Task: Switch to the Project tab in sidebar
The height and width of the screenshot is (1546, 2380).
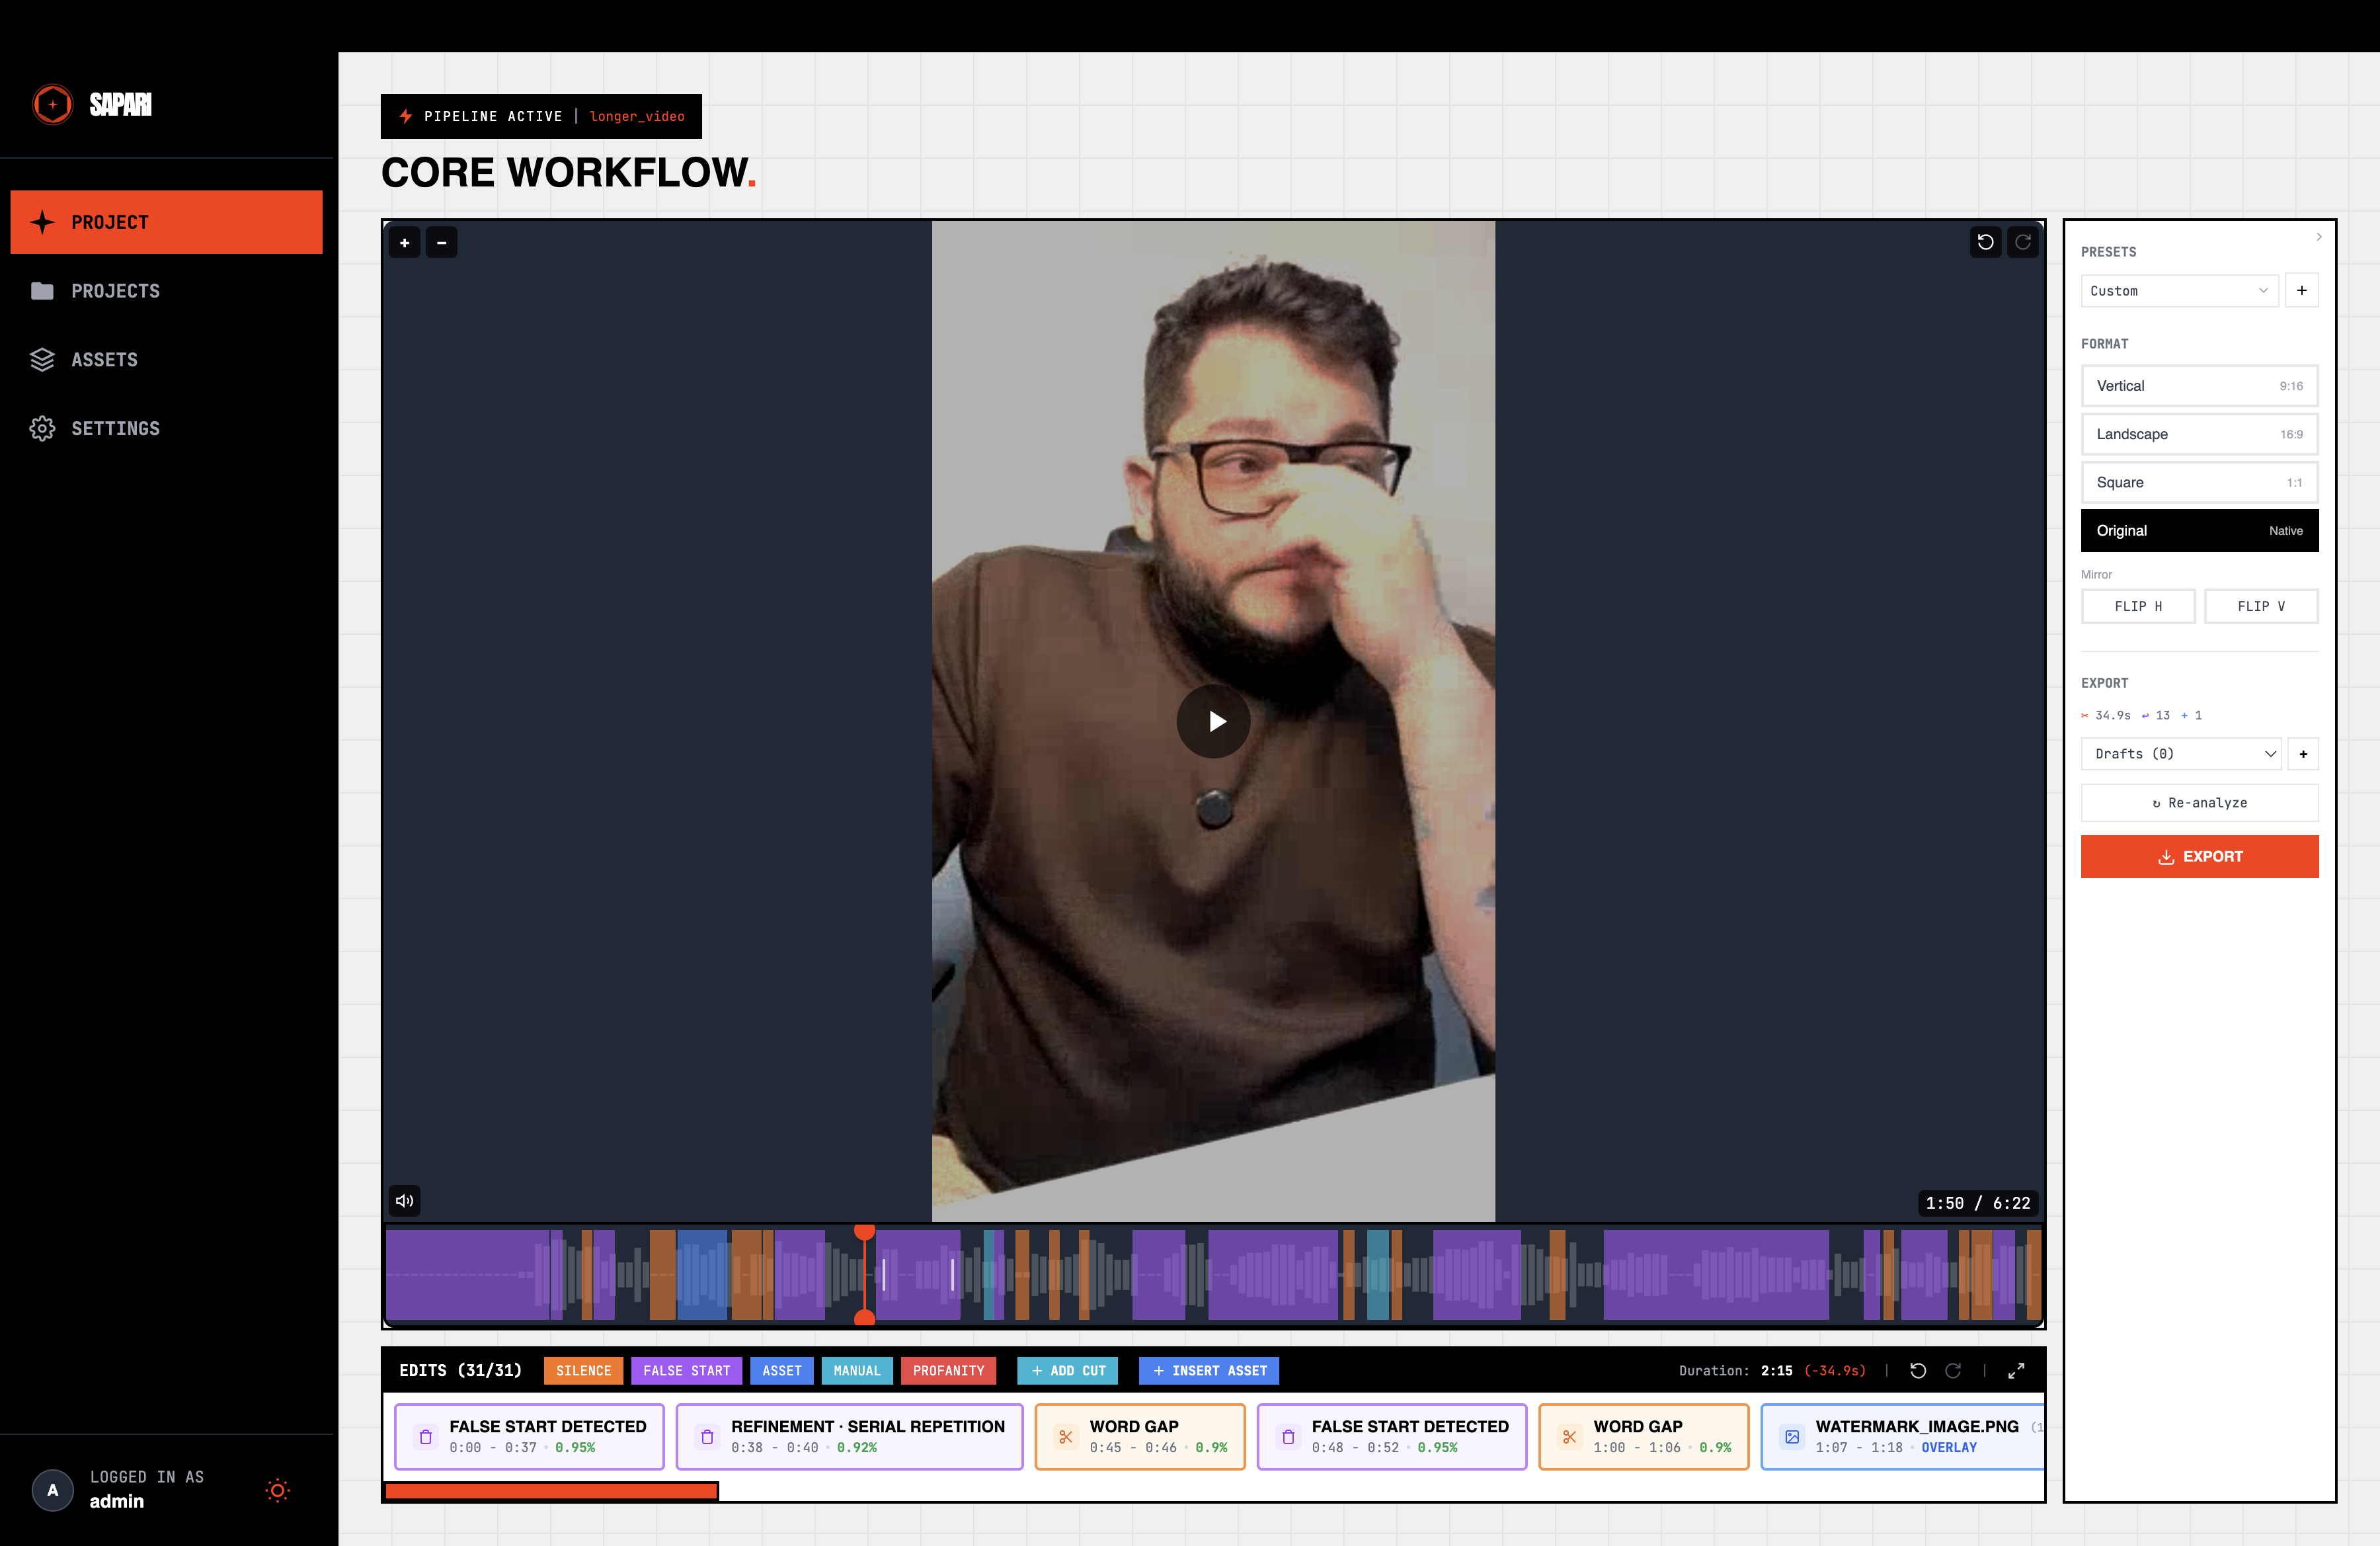Action: coord(109,222)
